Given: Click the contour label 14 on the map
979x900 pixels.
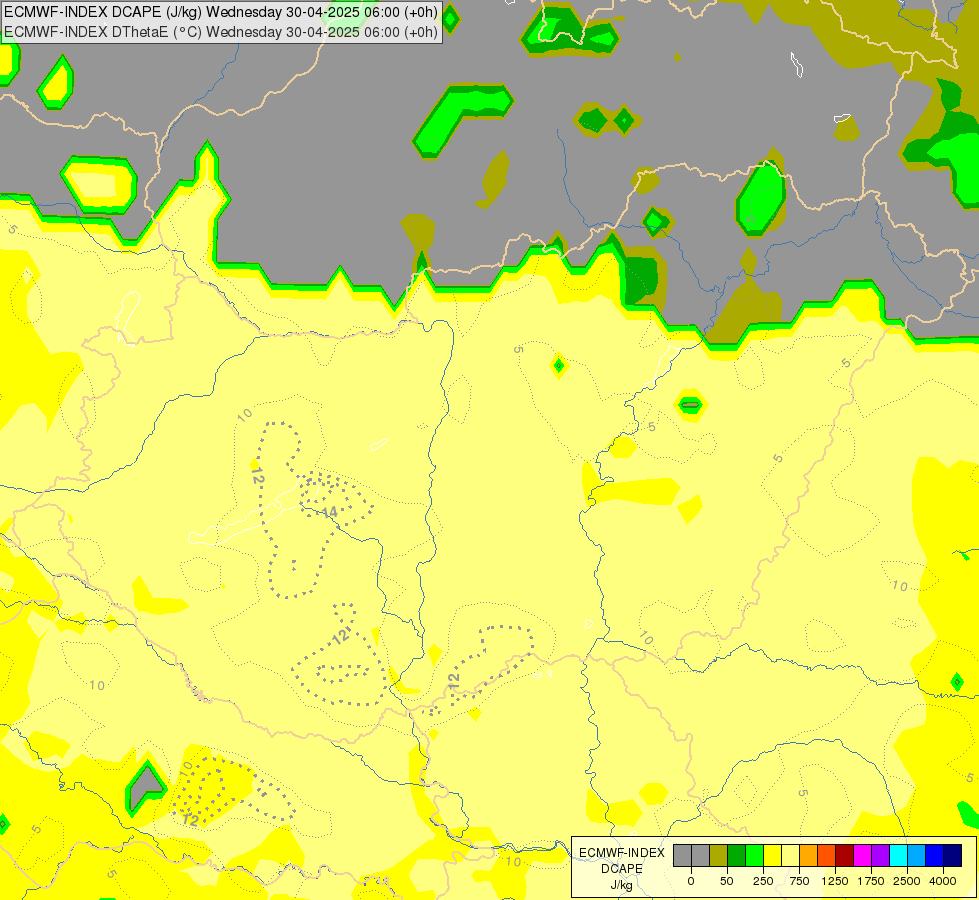Looking at the screenshot, I should click(330, 513).
